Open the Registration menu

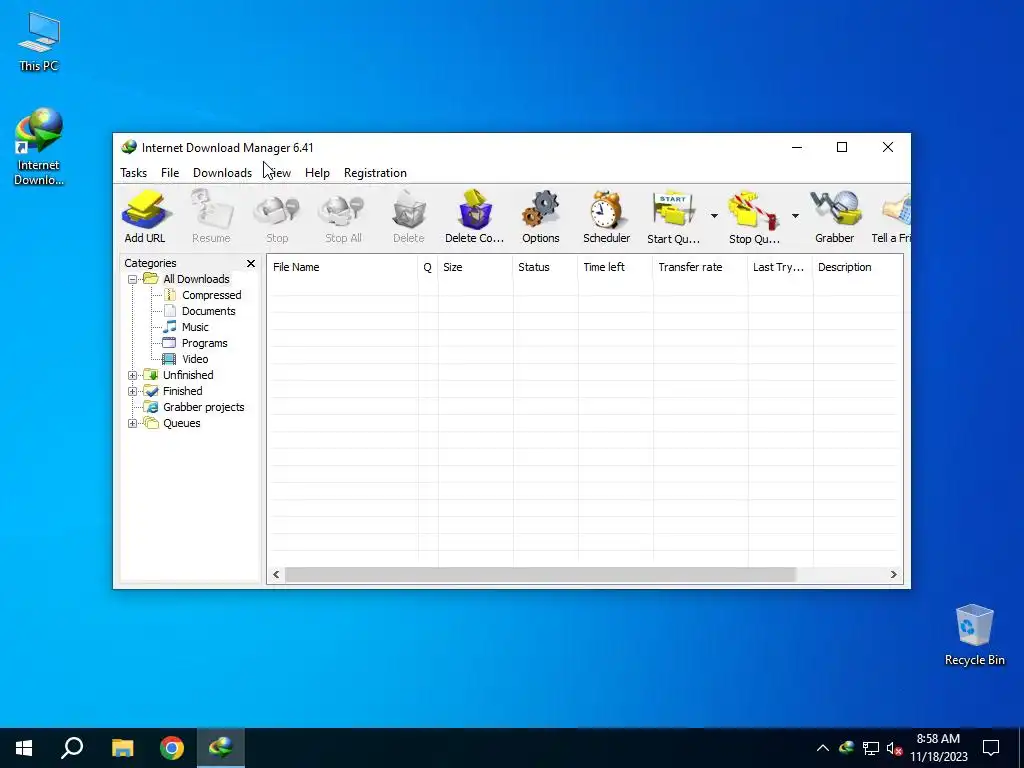pyautogui.click(x=375, y=173)
